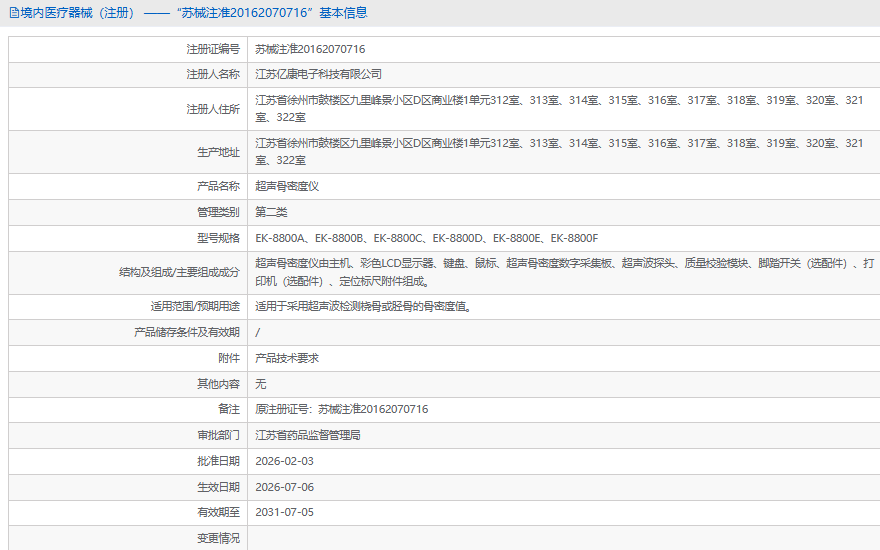Select approving authority 江苏省药品监督管理局
The height and width of the screenshot is (550, 880).
pos(308,435)
